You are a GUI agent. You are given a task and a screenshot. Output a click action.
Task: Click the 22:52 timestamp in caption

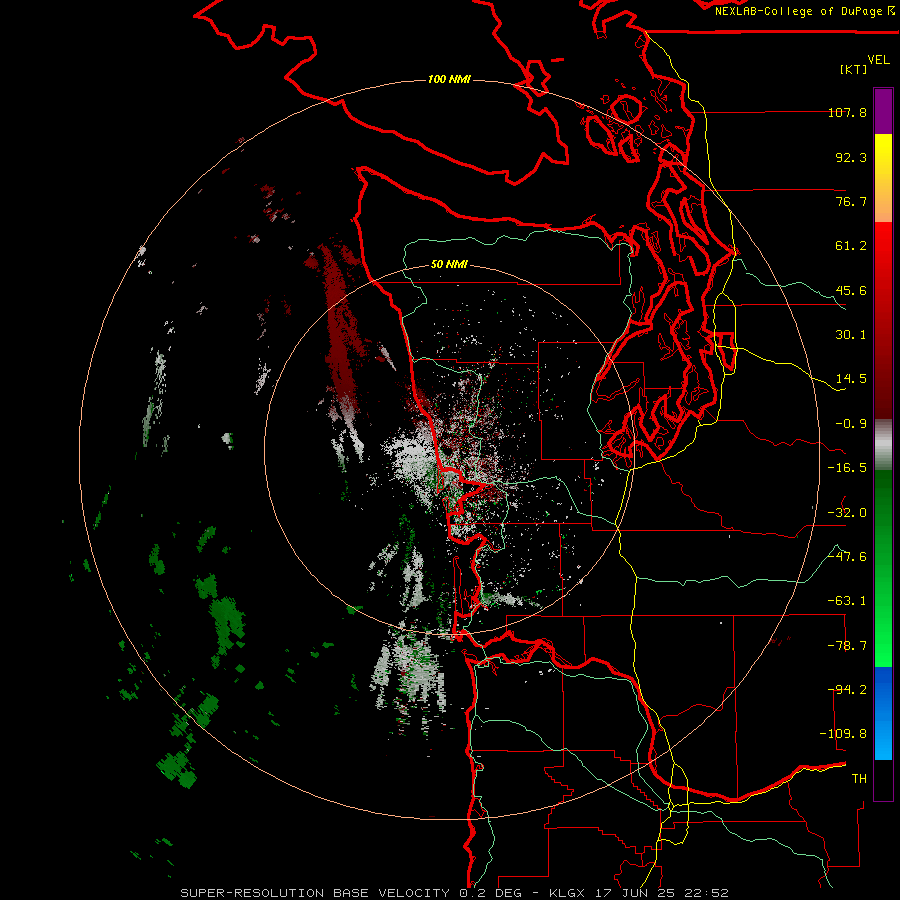click(x=705, y=893)
